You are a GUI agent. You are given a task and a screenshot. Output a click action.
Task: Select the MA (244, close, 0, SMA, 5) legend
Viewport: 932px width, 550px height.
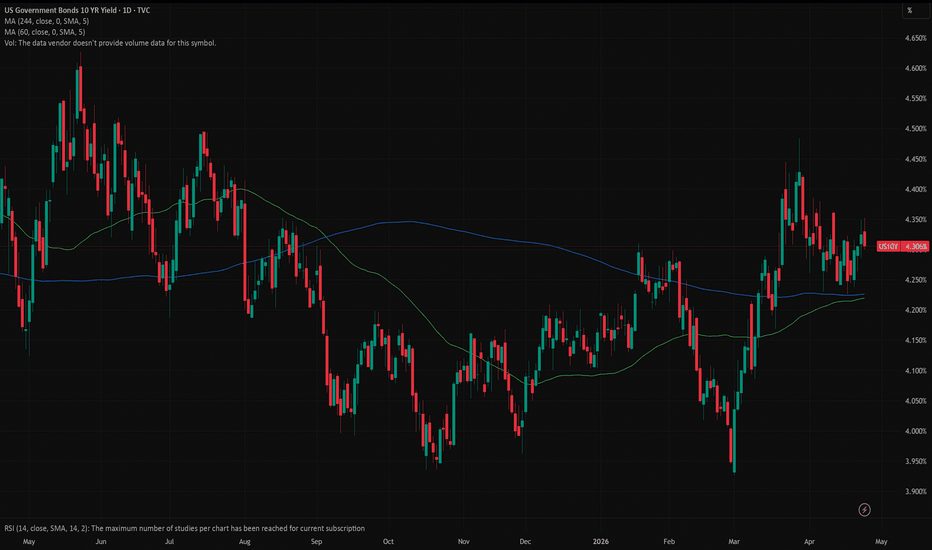[46, 21]
